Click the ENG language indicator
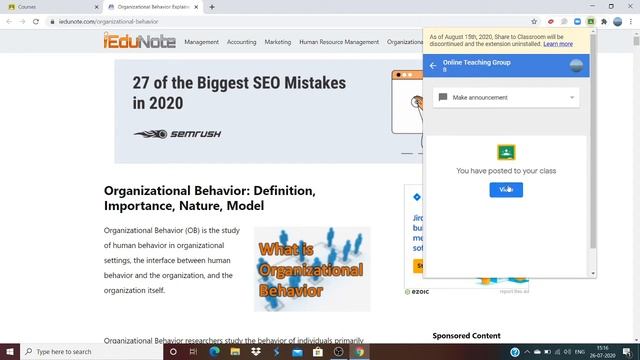This screenshot has width=640, height=360. click(x=580, y=351)
